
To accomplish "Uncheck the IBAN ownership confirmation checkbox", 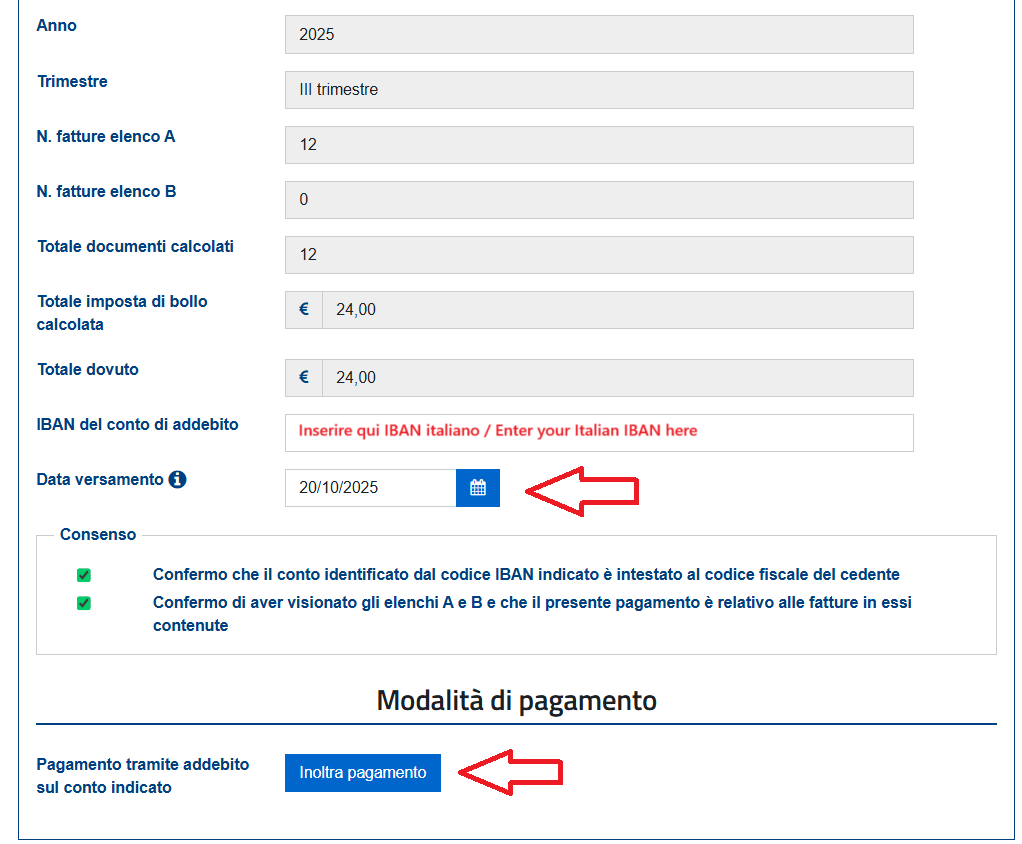I will tap(85, 576).
